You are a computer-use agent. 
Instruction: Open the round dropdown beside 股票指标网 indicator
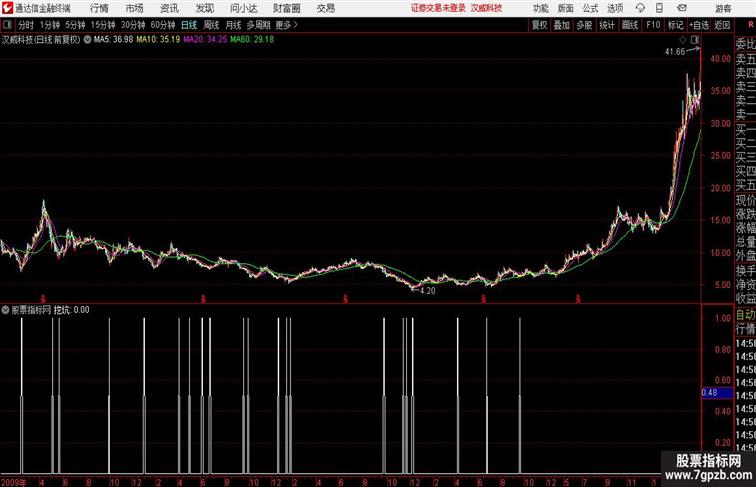pyautogui.click(x=5, y=310)
